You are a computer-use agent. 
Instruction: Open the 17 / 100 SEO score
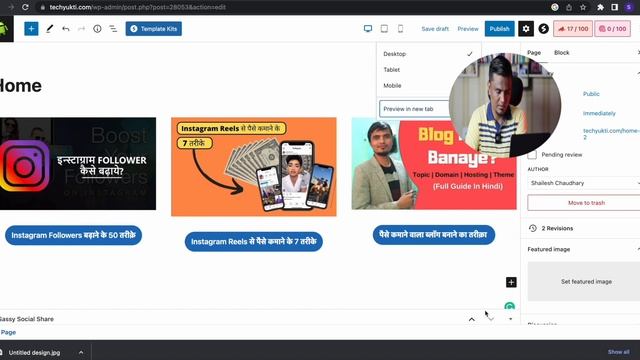[x=573, y=29]
